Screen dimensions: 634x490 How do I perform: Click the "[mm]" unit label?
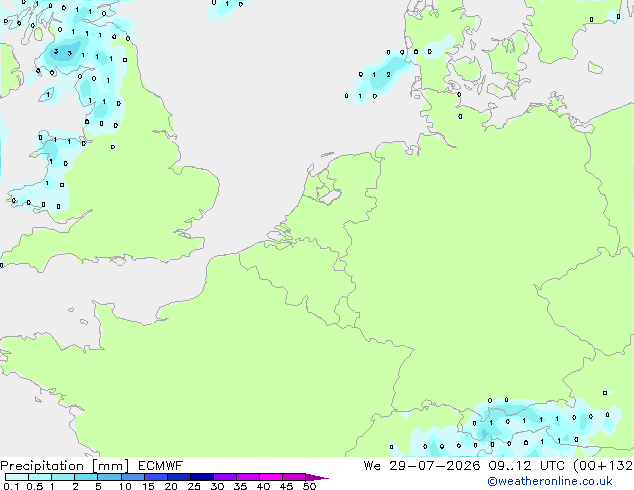(x=110, y=466)
